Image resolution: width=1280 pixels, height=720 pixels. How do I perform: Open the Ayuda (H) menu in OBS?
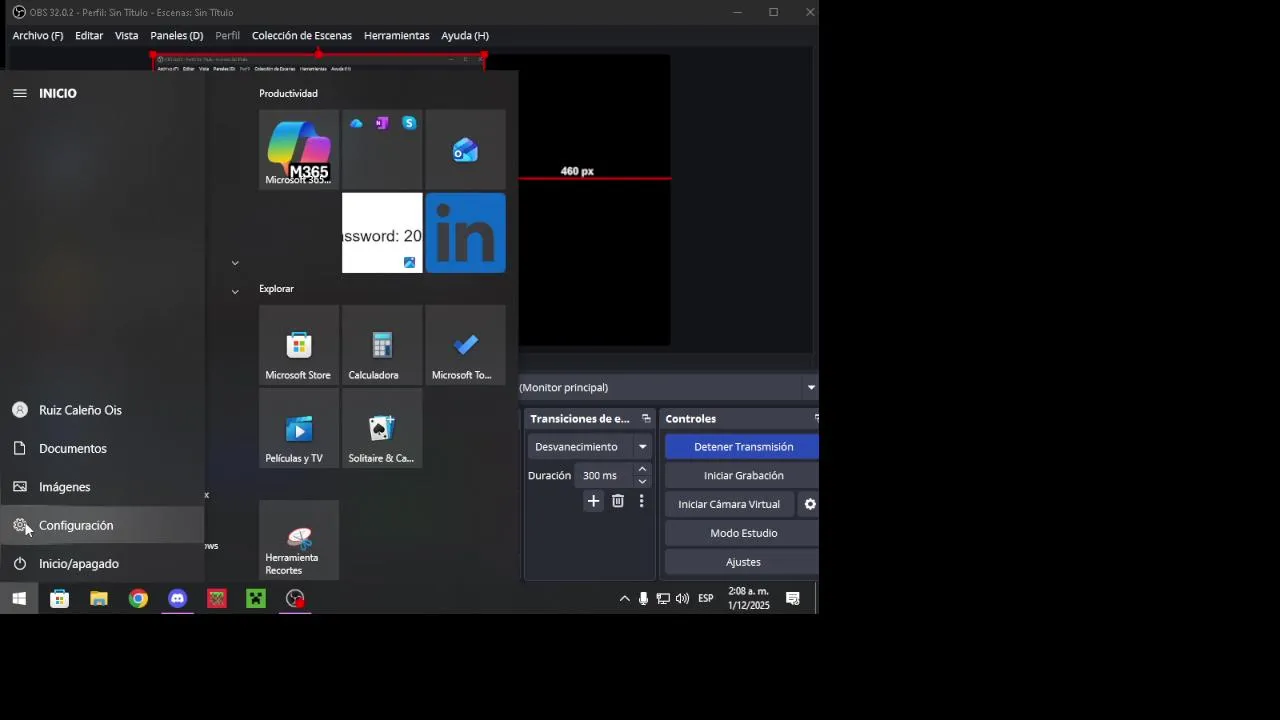(465, 36)
